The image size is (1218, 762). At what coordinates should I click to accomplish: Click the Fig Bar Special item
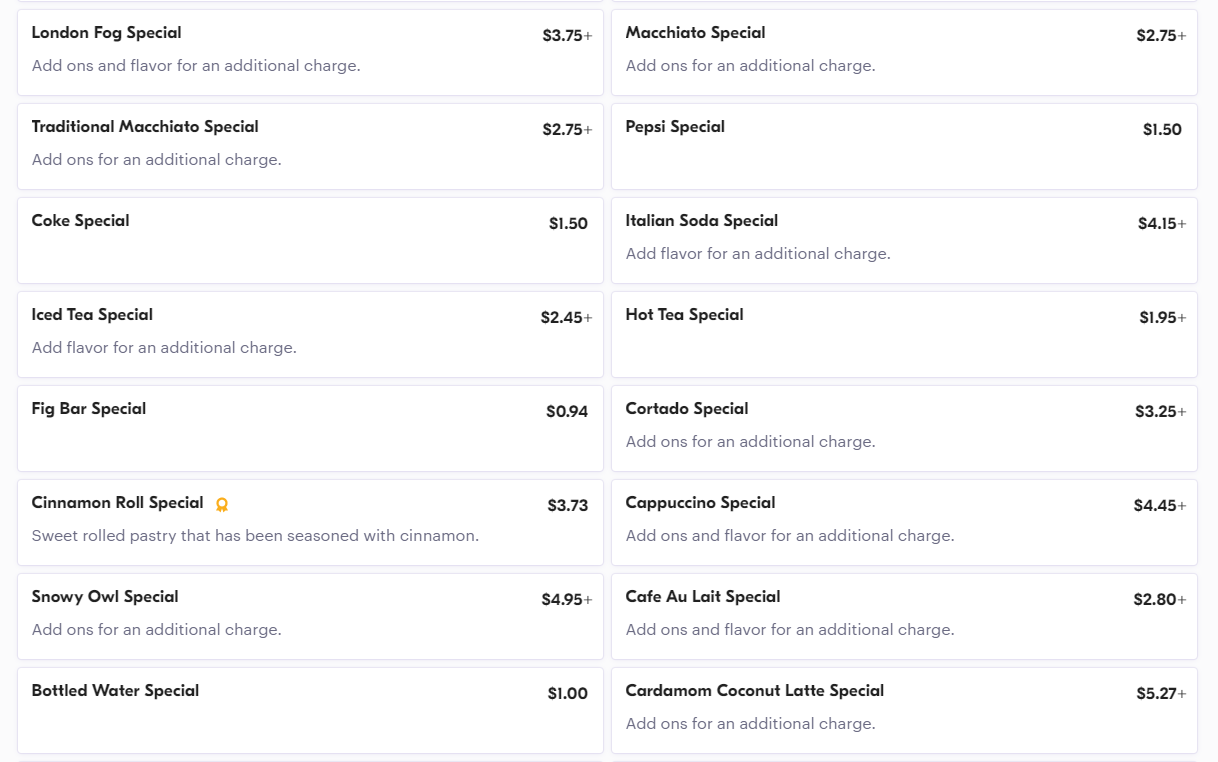(310, 428)
